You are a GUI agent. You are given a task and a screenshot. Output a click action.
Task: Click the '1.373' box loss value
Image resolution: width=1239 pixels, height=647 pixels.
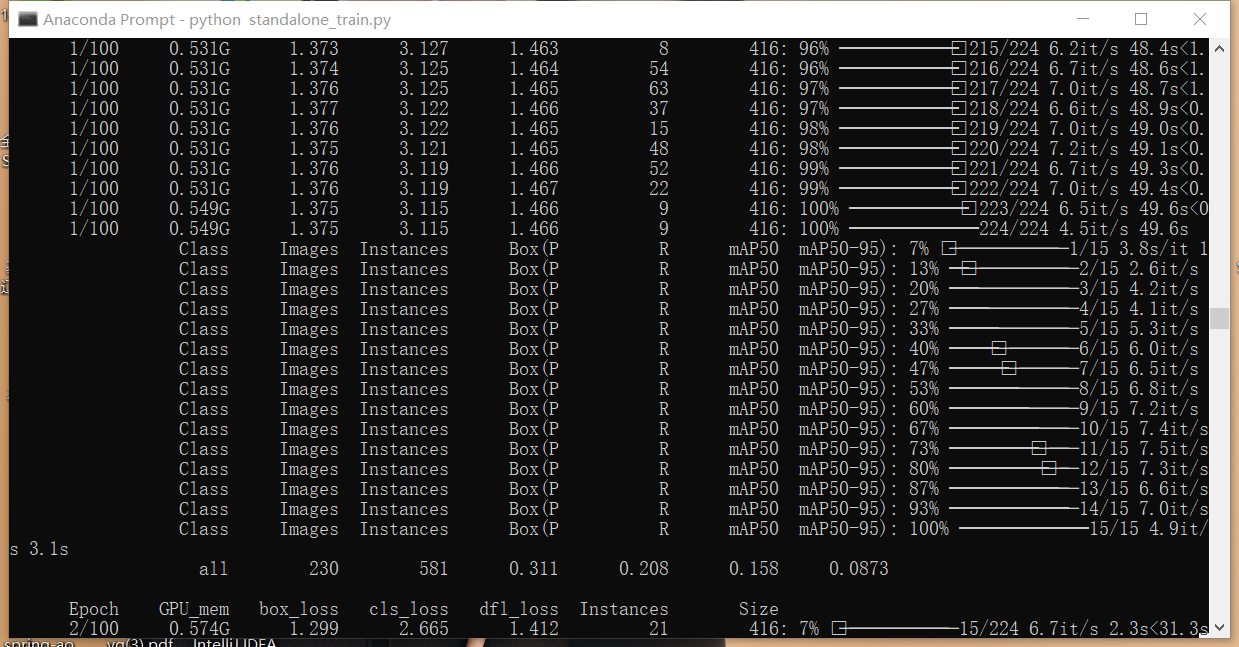pyautogui.click(x=314, y=49)
